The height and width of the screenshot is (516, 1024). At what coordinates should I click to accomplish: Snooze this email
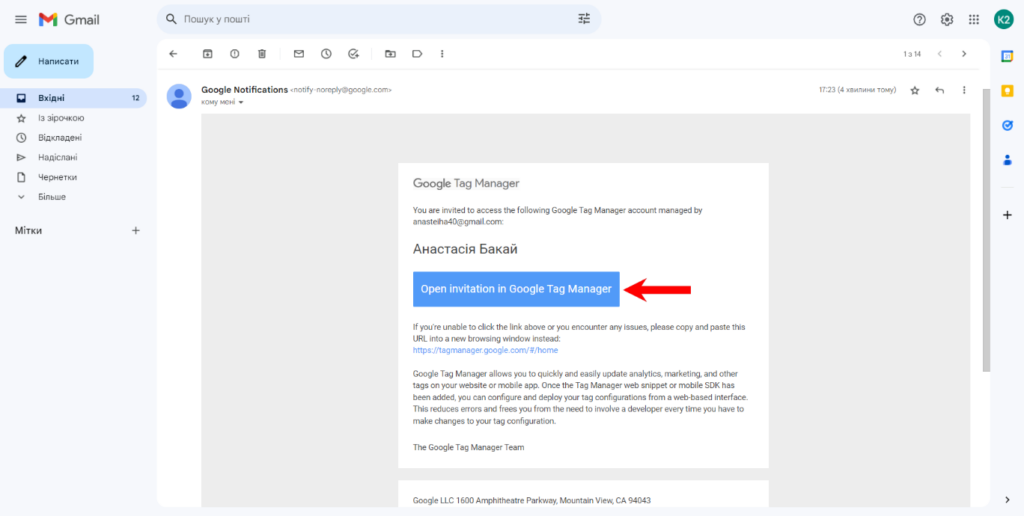(x=326, y=54)
